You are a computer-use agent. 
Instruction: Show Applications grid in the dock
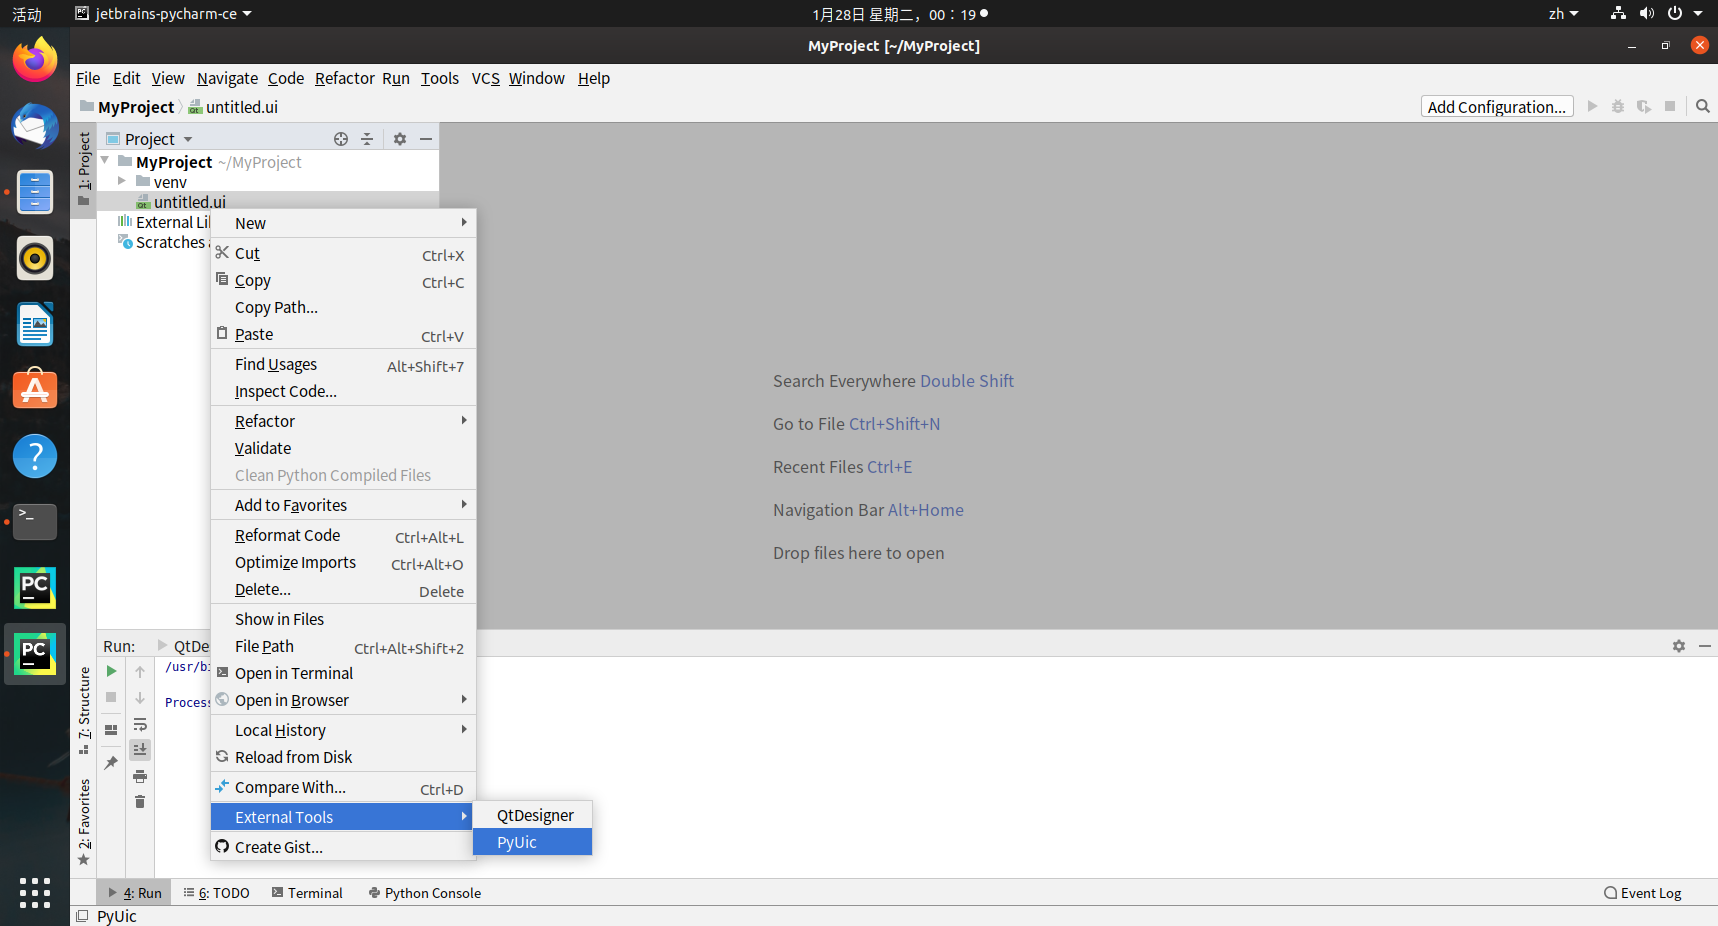click(x=35, y=892)
